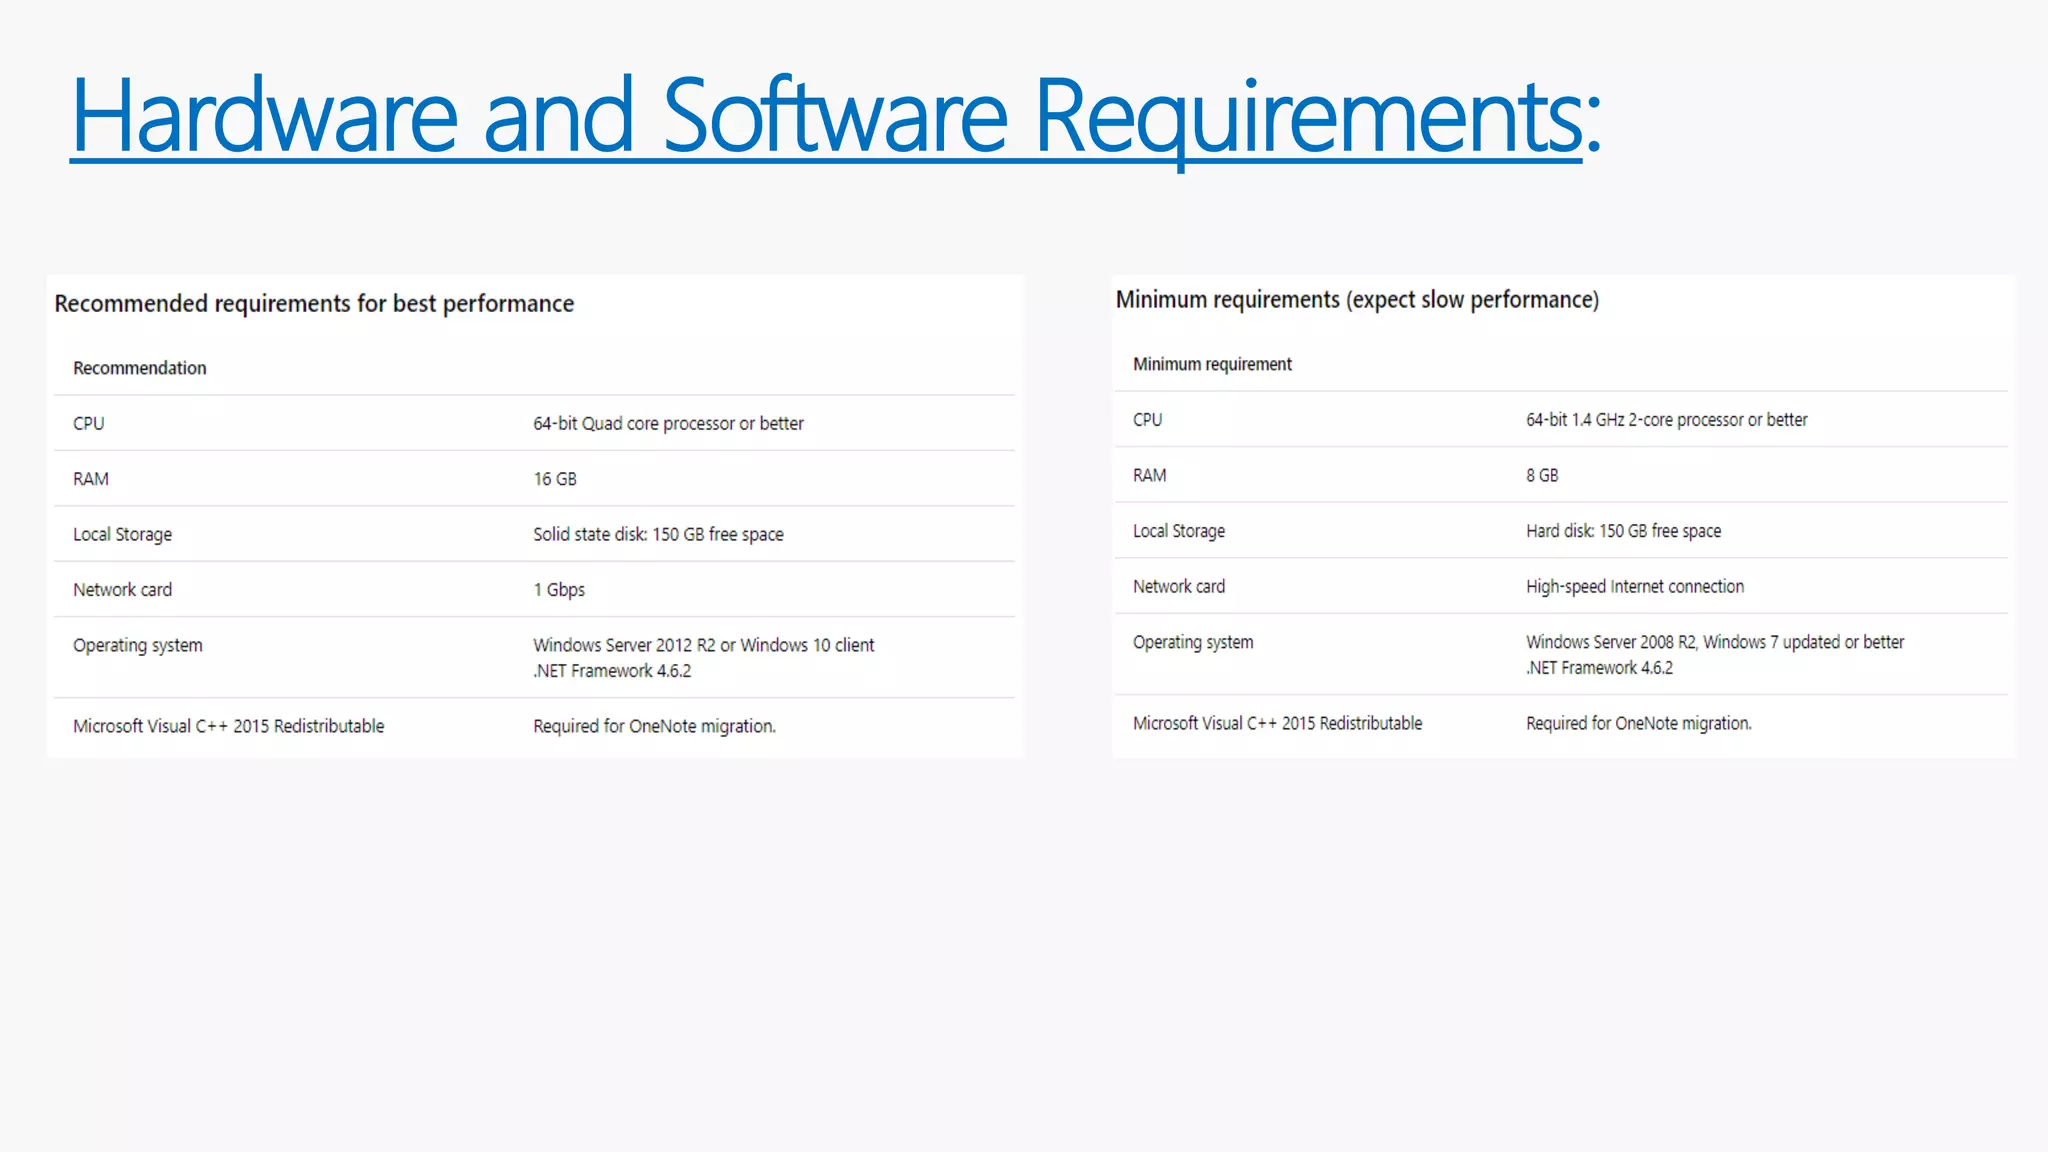Select RAM label in recommended table
This screenshot has width=2048, height=1152.
tap(91, 479)
